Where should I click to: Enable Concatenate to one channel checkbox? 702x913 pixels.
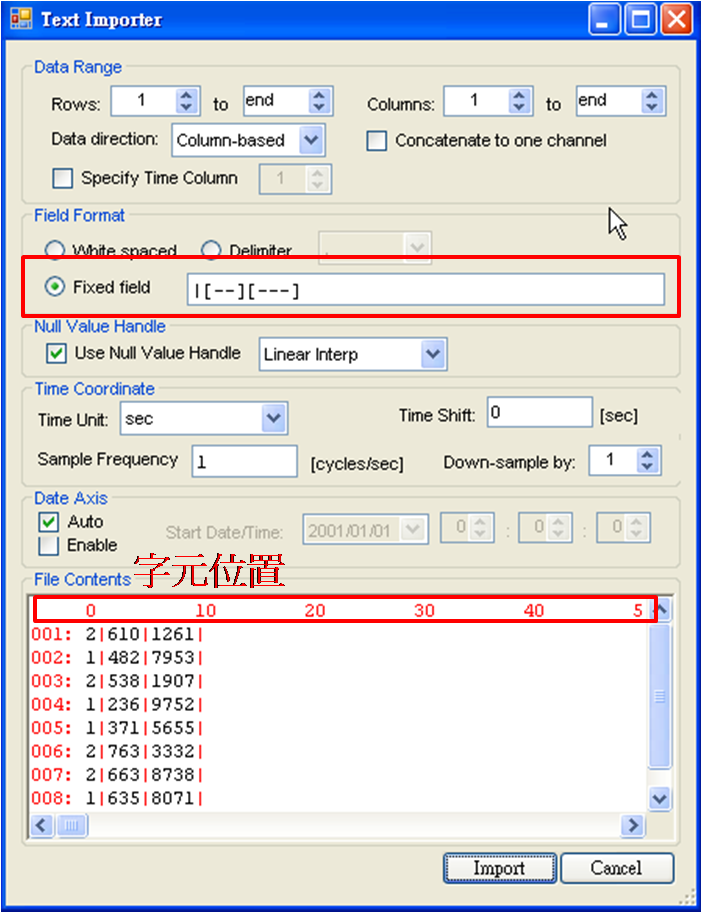[377, 141]
